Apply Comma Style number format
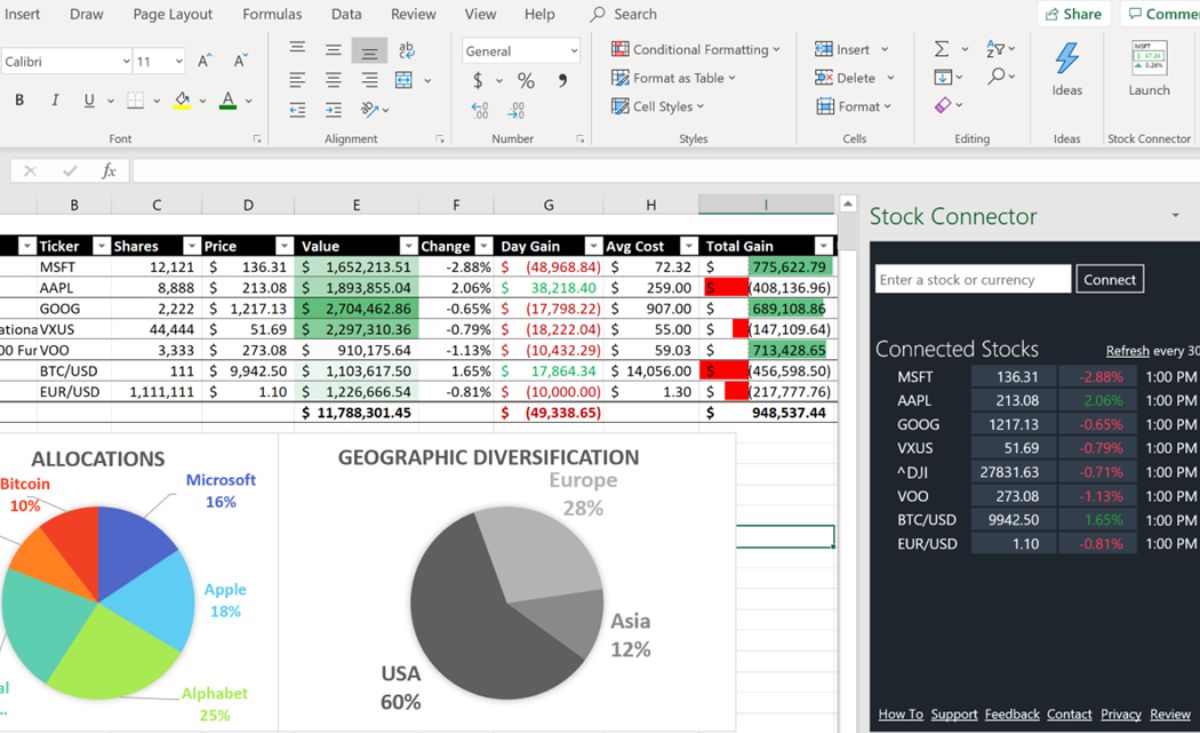This screenshot has height=733, width=1200. coord(562,81)
